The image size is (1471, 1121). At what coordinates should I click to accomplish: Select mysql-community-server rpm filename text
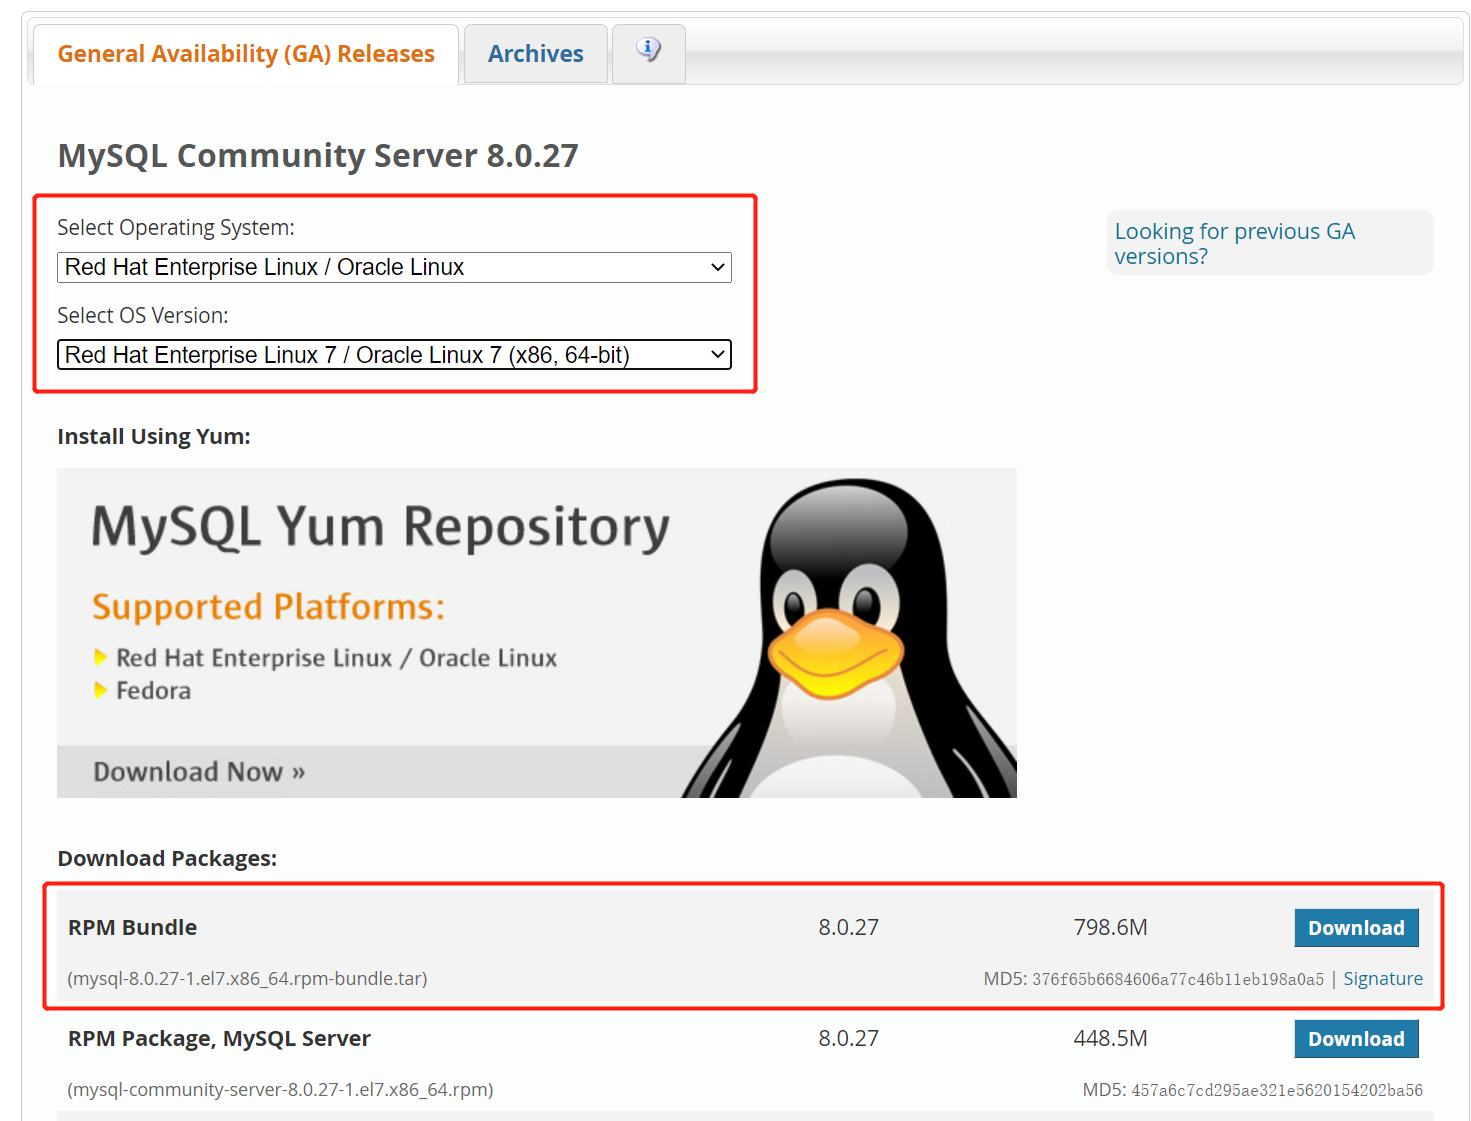click(x=280, y=1090)
